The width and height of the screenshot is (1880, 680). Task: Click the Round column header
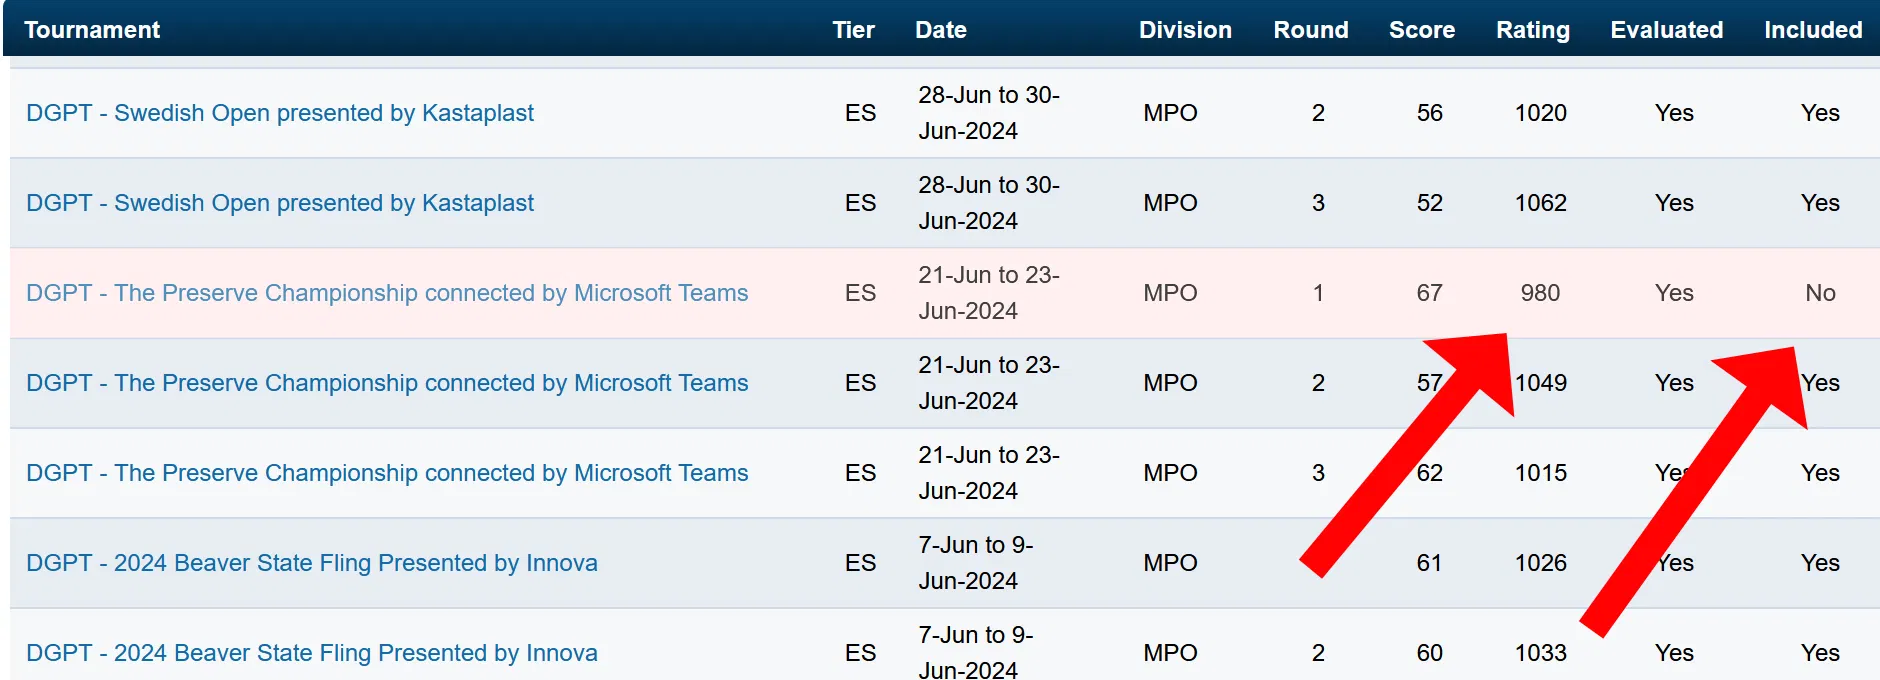click(1311, 30)
